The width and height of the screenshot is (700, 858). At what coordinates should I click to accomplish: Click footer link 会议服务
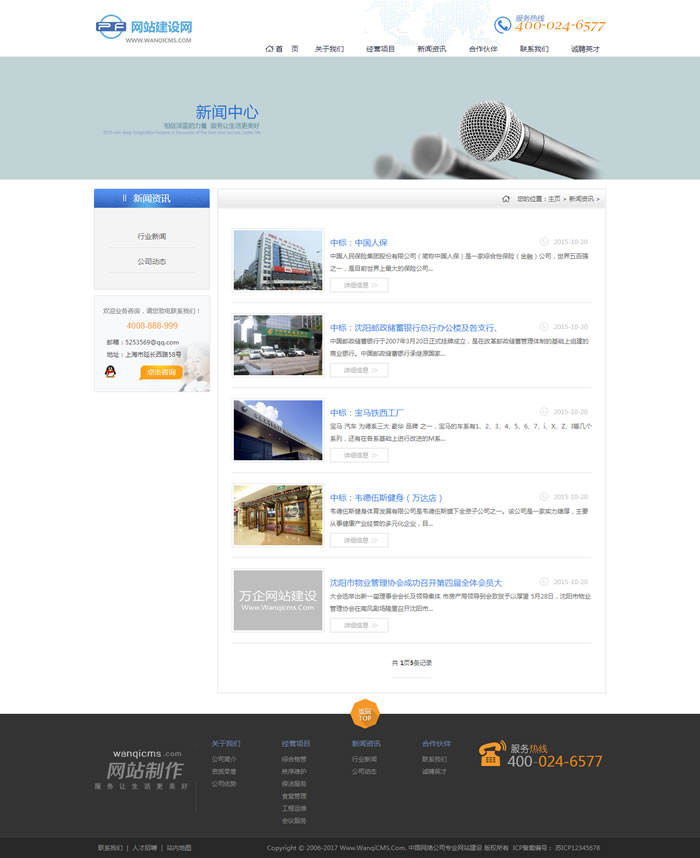click(294, 821)
